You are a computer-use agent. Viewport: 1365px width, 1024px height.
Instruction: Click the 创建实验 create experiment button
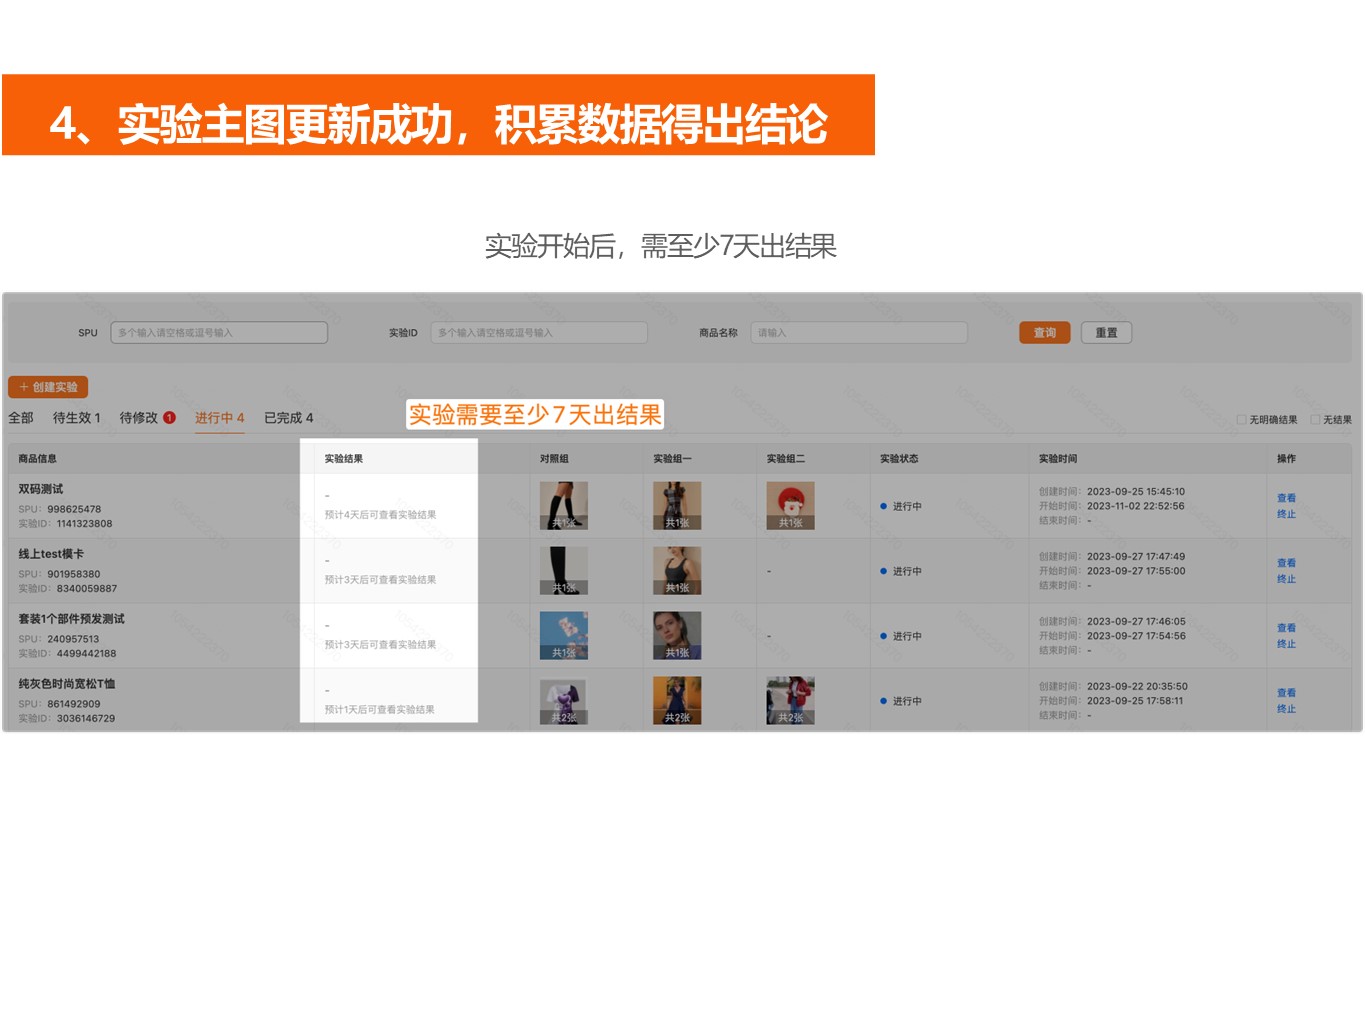[x=48, y=387]
